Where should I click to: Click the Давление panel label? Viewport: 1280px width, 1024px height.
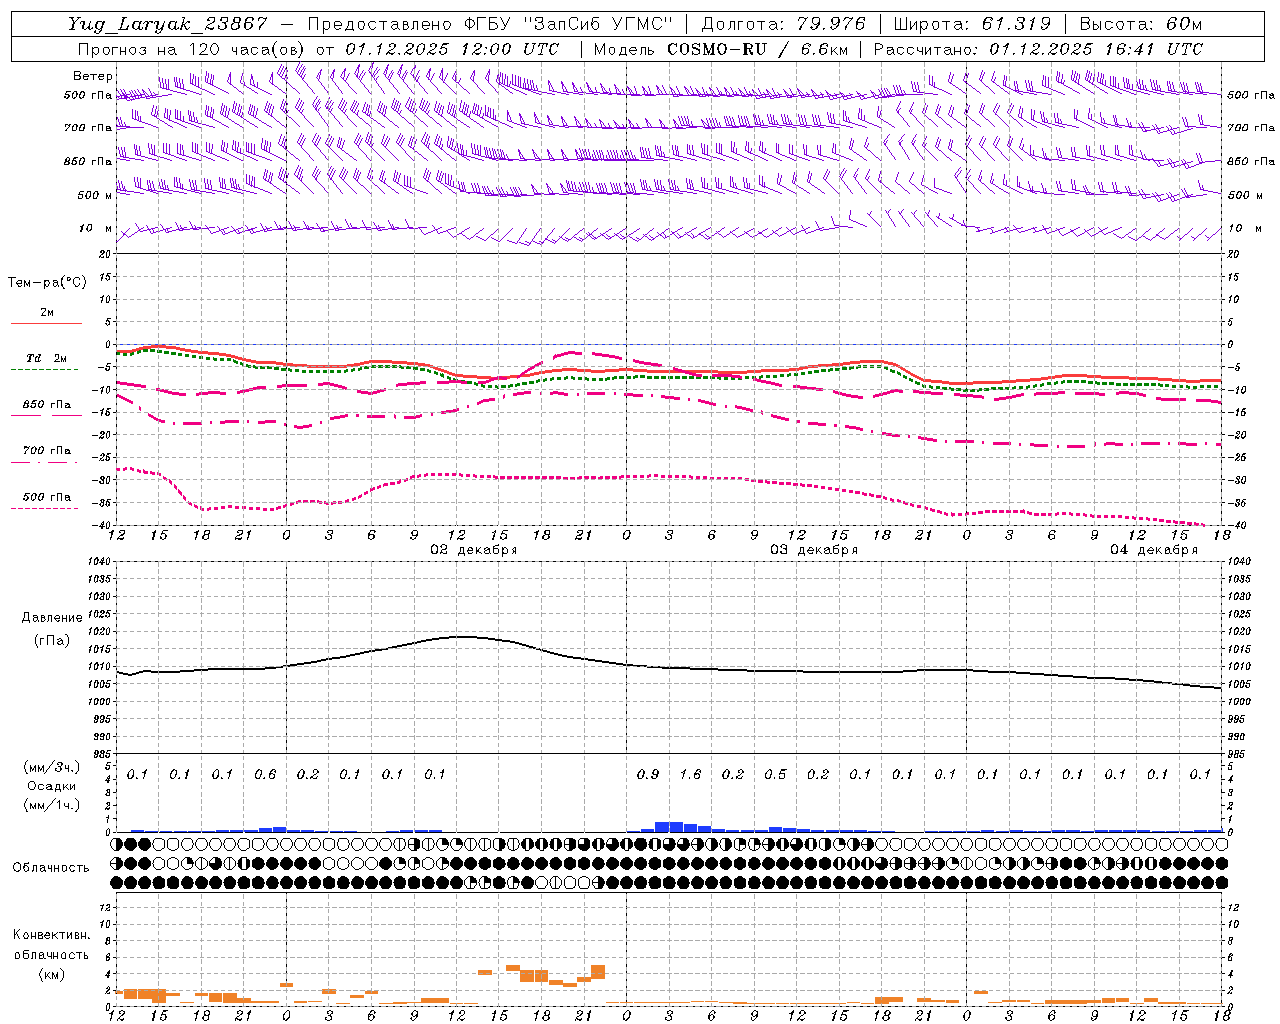coord(51,618)
